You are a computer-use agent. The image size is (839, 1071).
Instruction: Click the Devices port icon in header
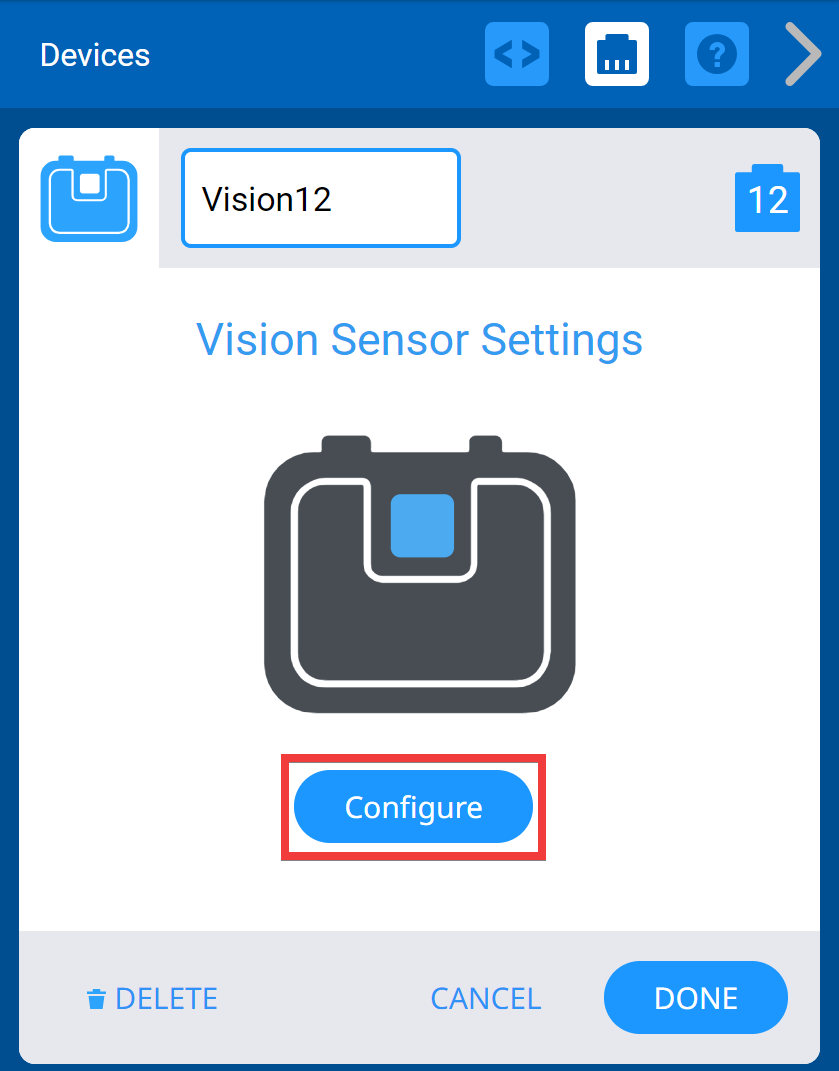click(x=617, y=54)
